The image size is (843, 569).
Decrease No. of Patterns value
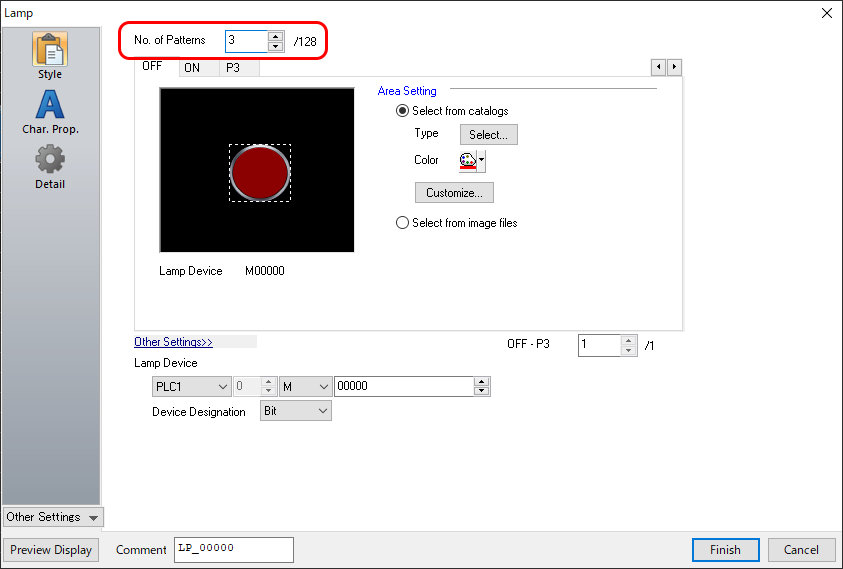point(276,46)
